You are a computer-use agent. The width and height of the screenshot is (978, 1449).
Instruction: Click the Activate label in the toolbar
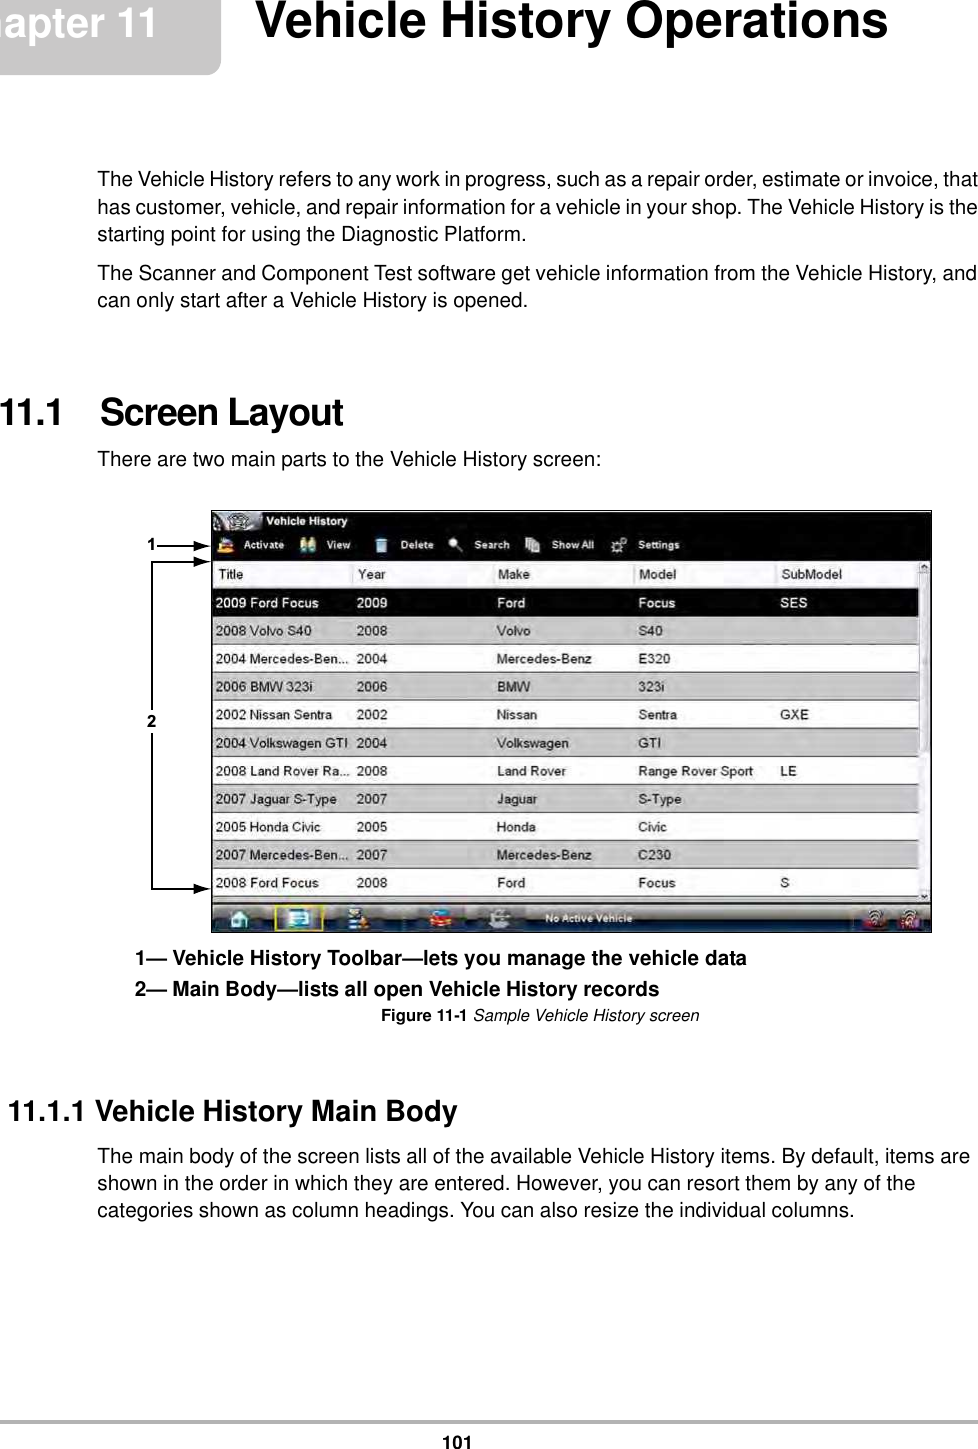pyautogui.click(x=264, y=546)
